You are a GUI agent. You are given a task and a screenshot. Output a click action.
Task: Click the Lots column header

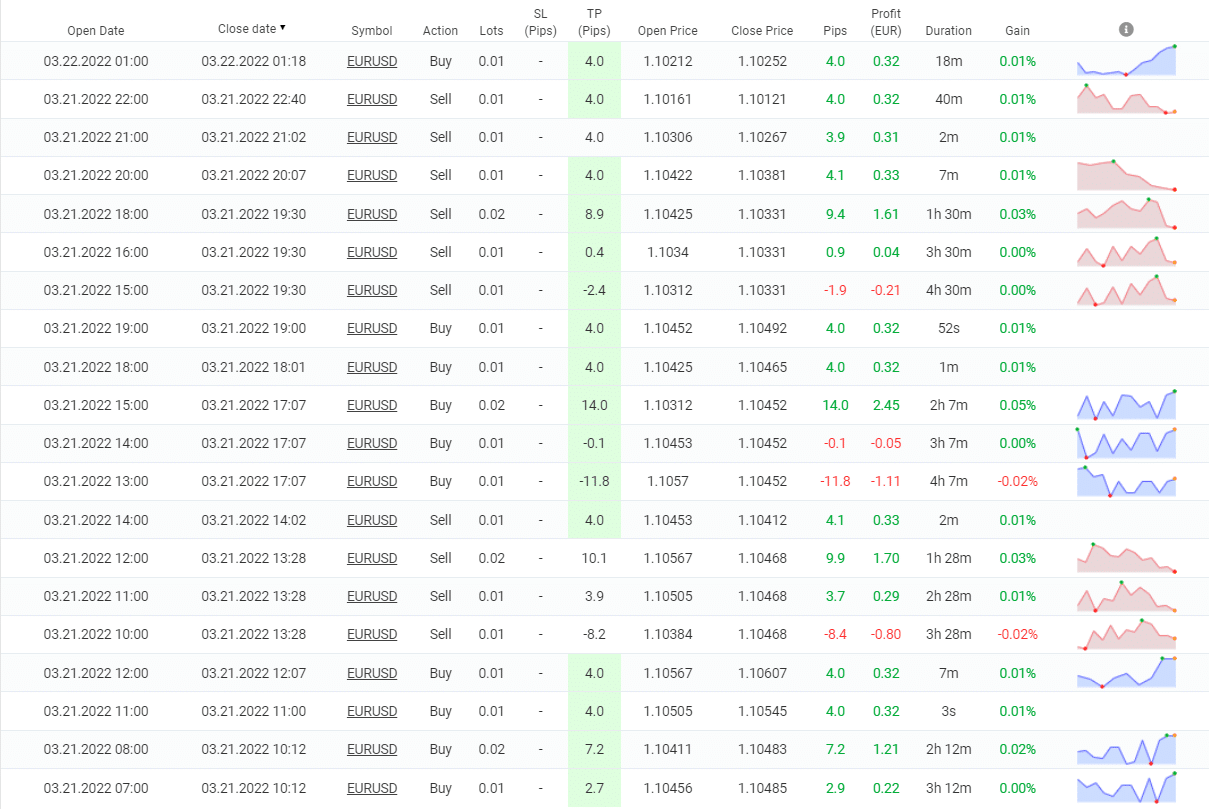[x=491, y=31]
